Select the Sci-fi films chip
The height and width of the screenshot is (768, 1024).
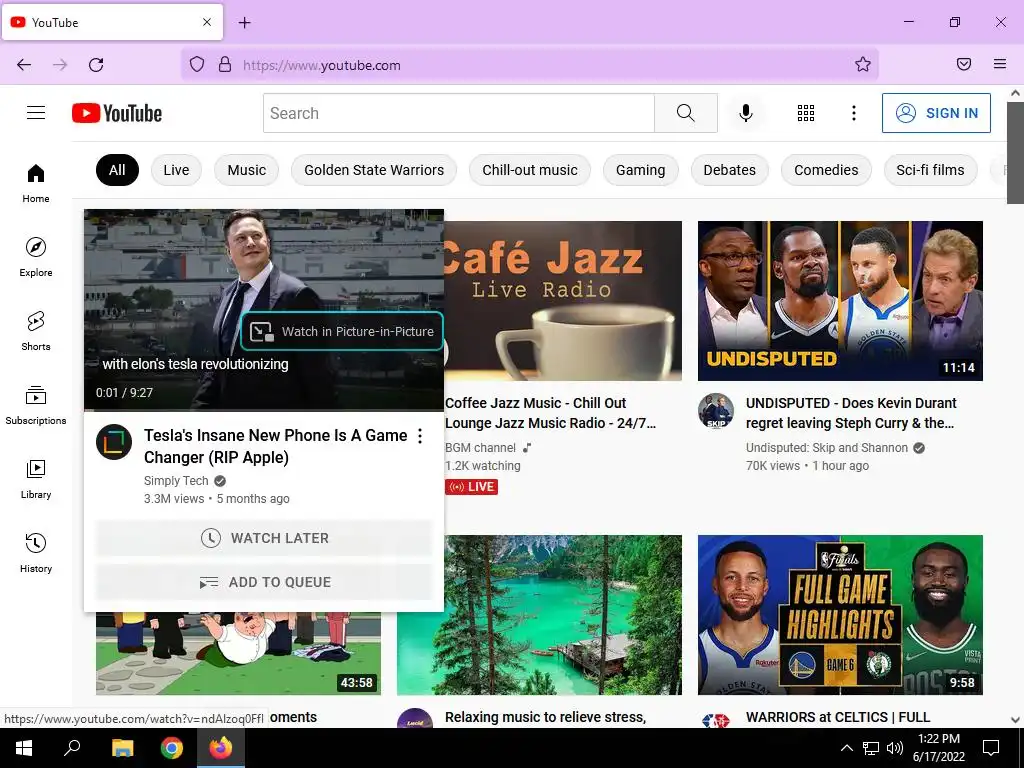930,170
